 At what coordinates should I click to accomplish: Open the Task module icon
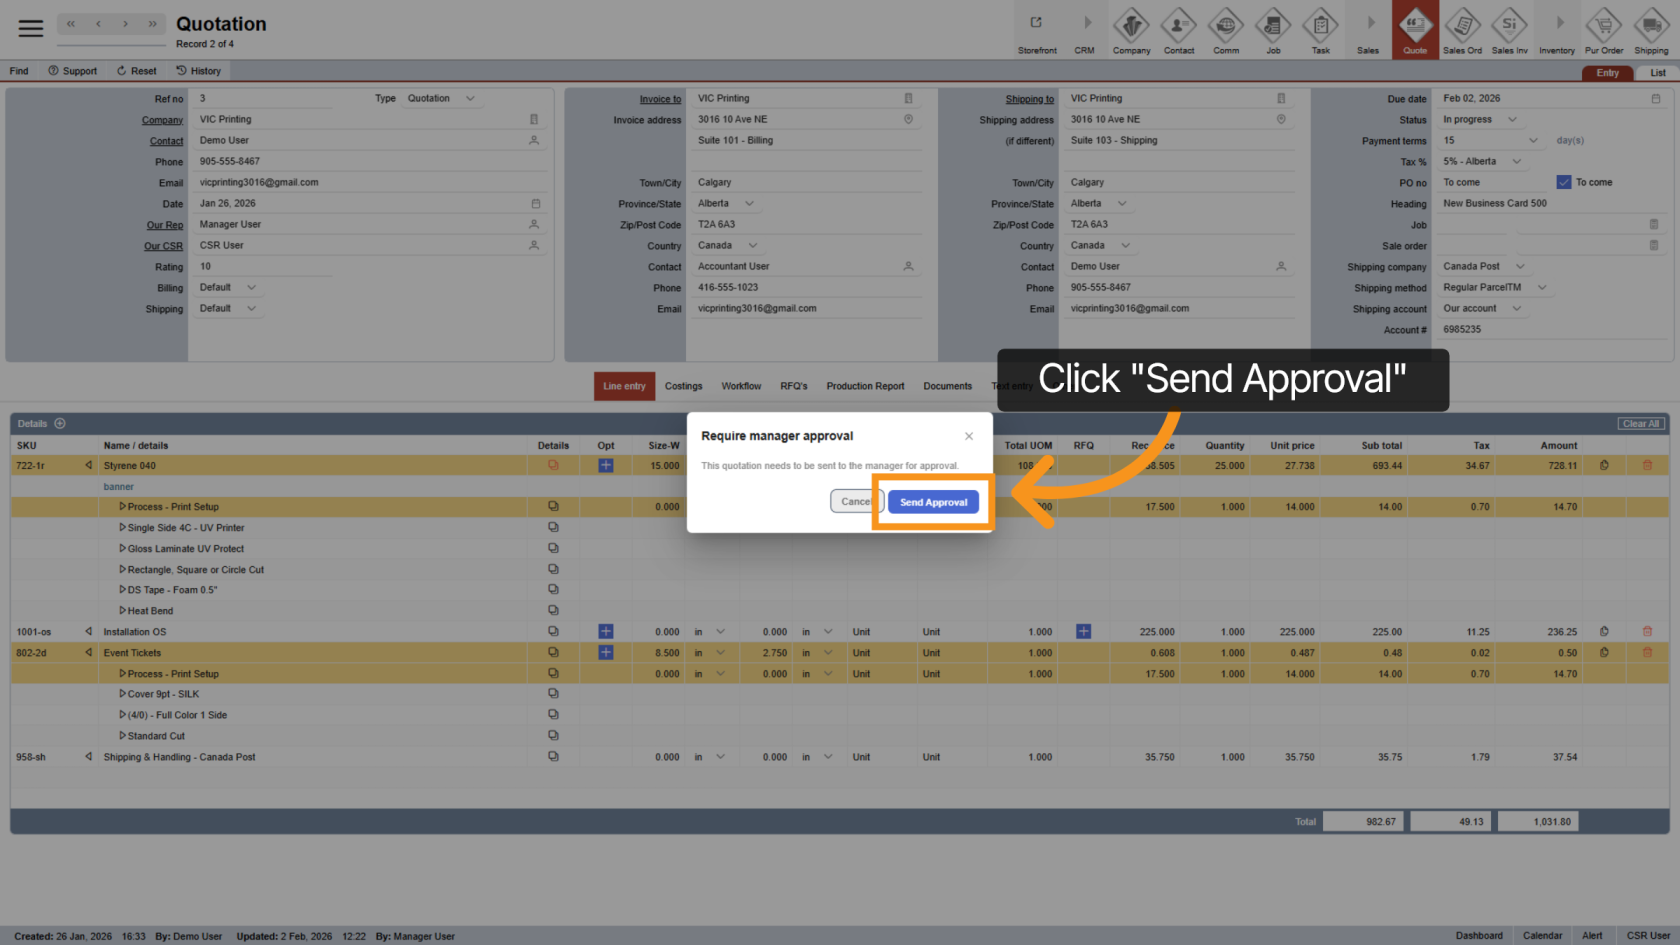tap(1320, 25)
